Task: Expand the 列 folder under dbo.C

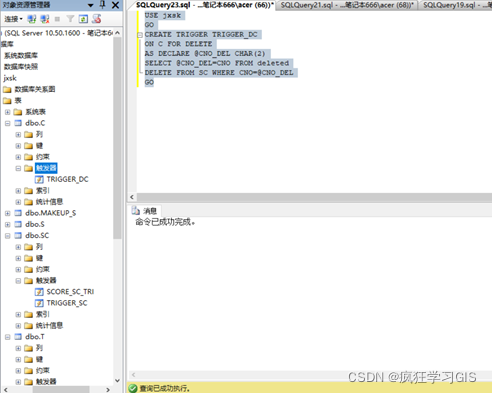Action: (18, 135)
